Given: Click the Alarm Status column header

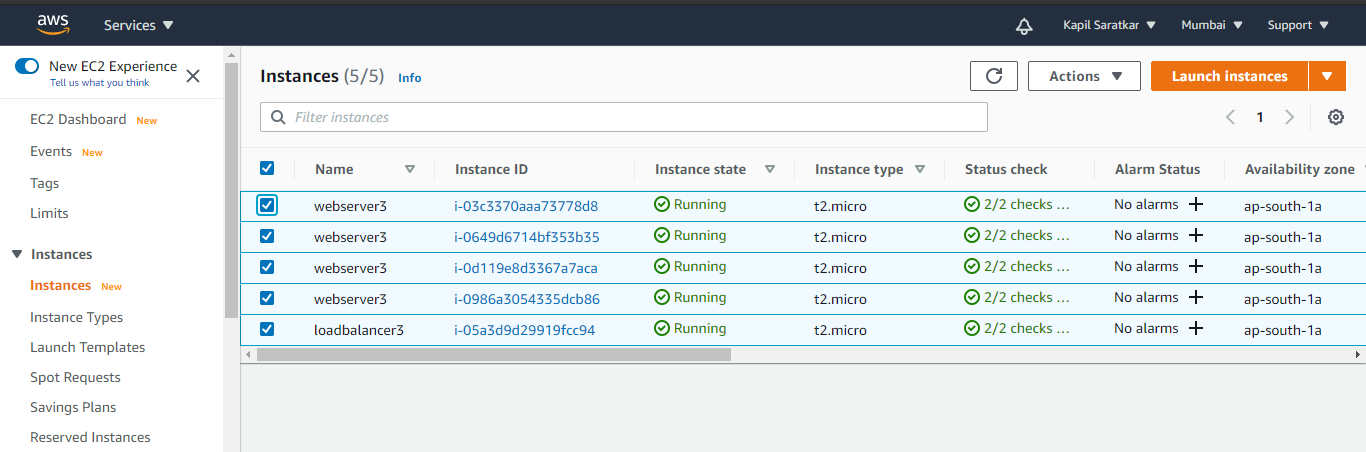Looking at the screenshot, I should coord(1157,169).
